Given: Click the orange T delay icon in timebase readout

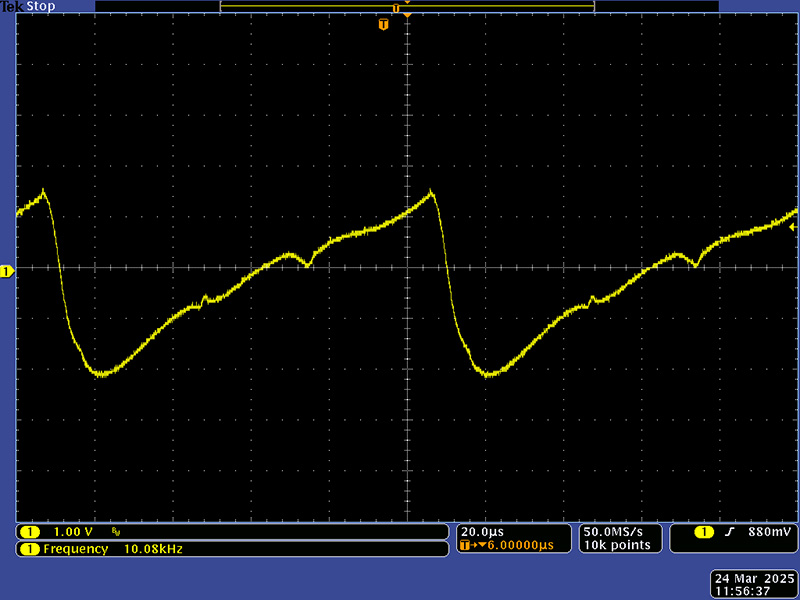Looking at the screenshot, I should pos(467,545).
